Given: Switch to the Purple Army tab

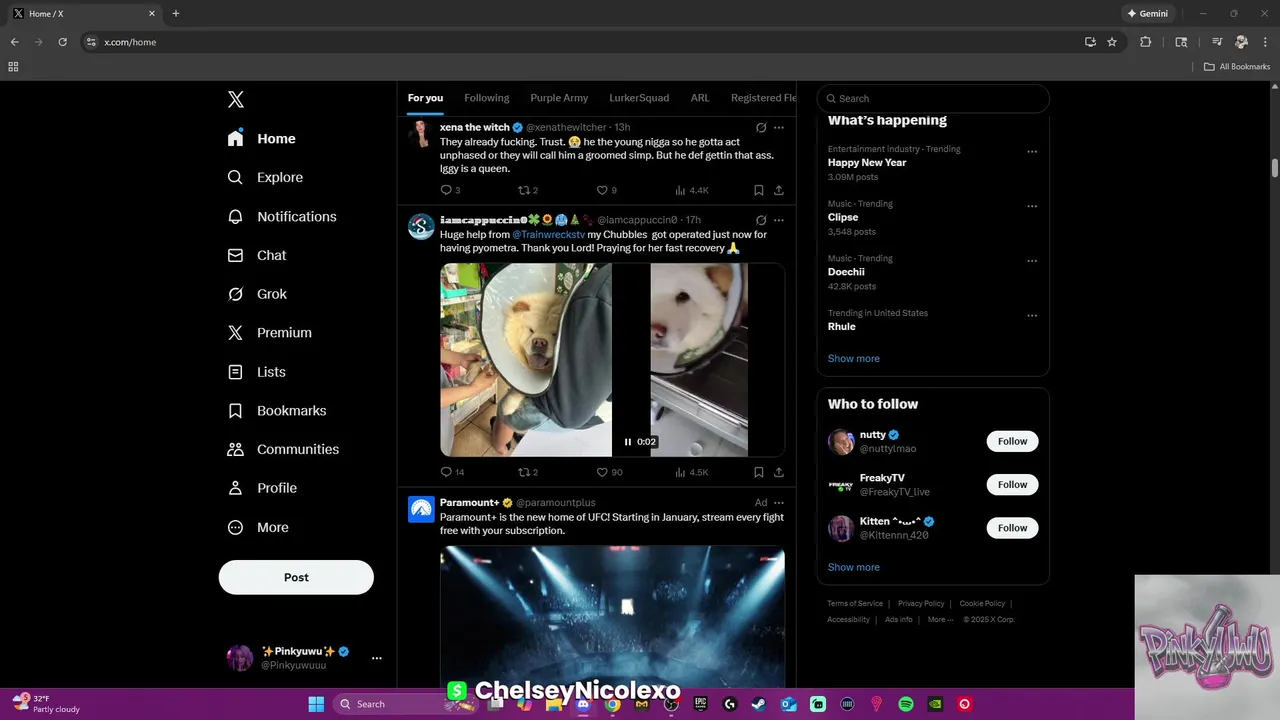Looking at the screenshot, I should point(559,98).
